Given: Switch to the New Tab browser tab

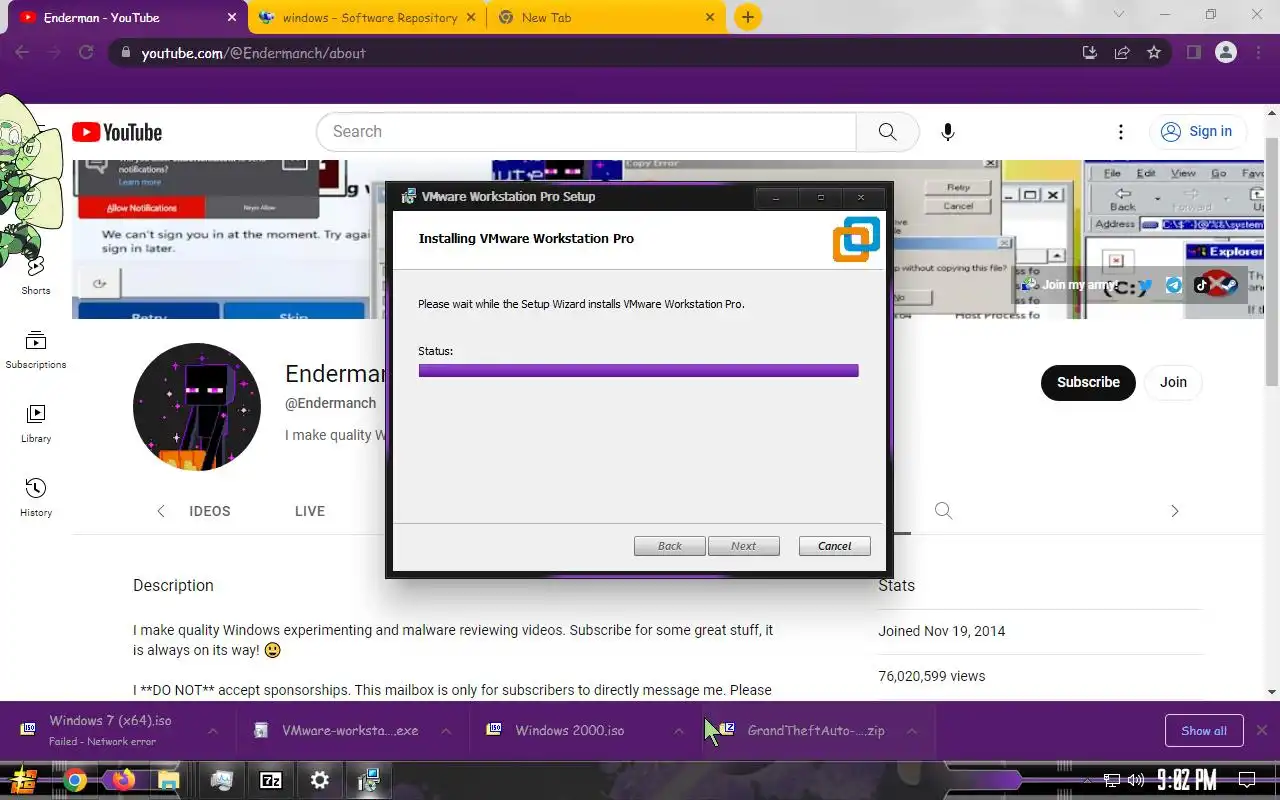Looking at the screenshot, I should click(606, 17).
